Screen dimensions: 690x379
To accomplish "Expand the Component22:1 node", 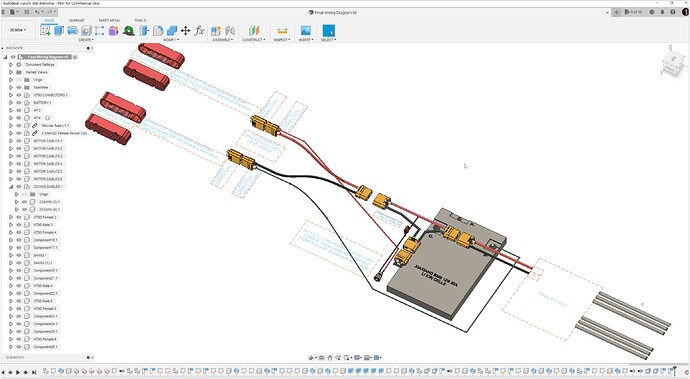I will [11, 293].
